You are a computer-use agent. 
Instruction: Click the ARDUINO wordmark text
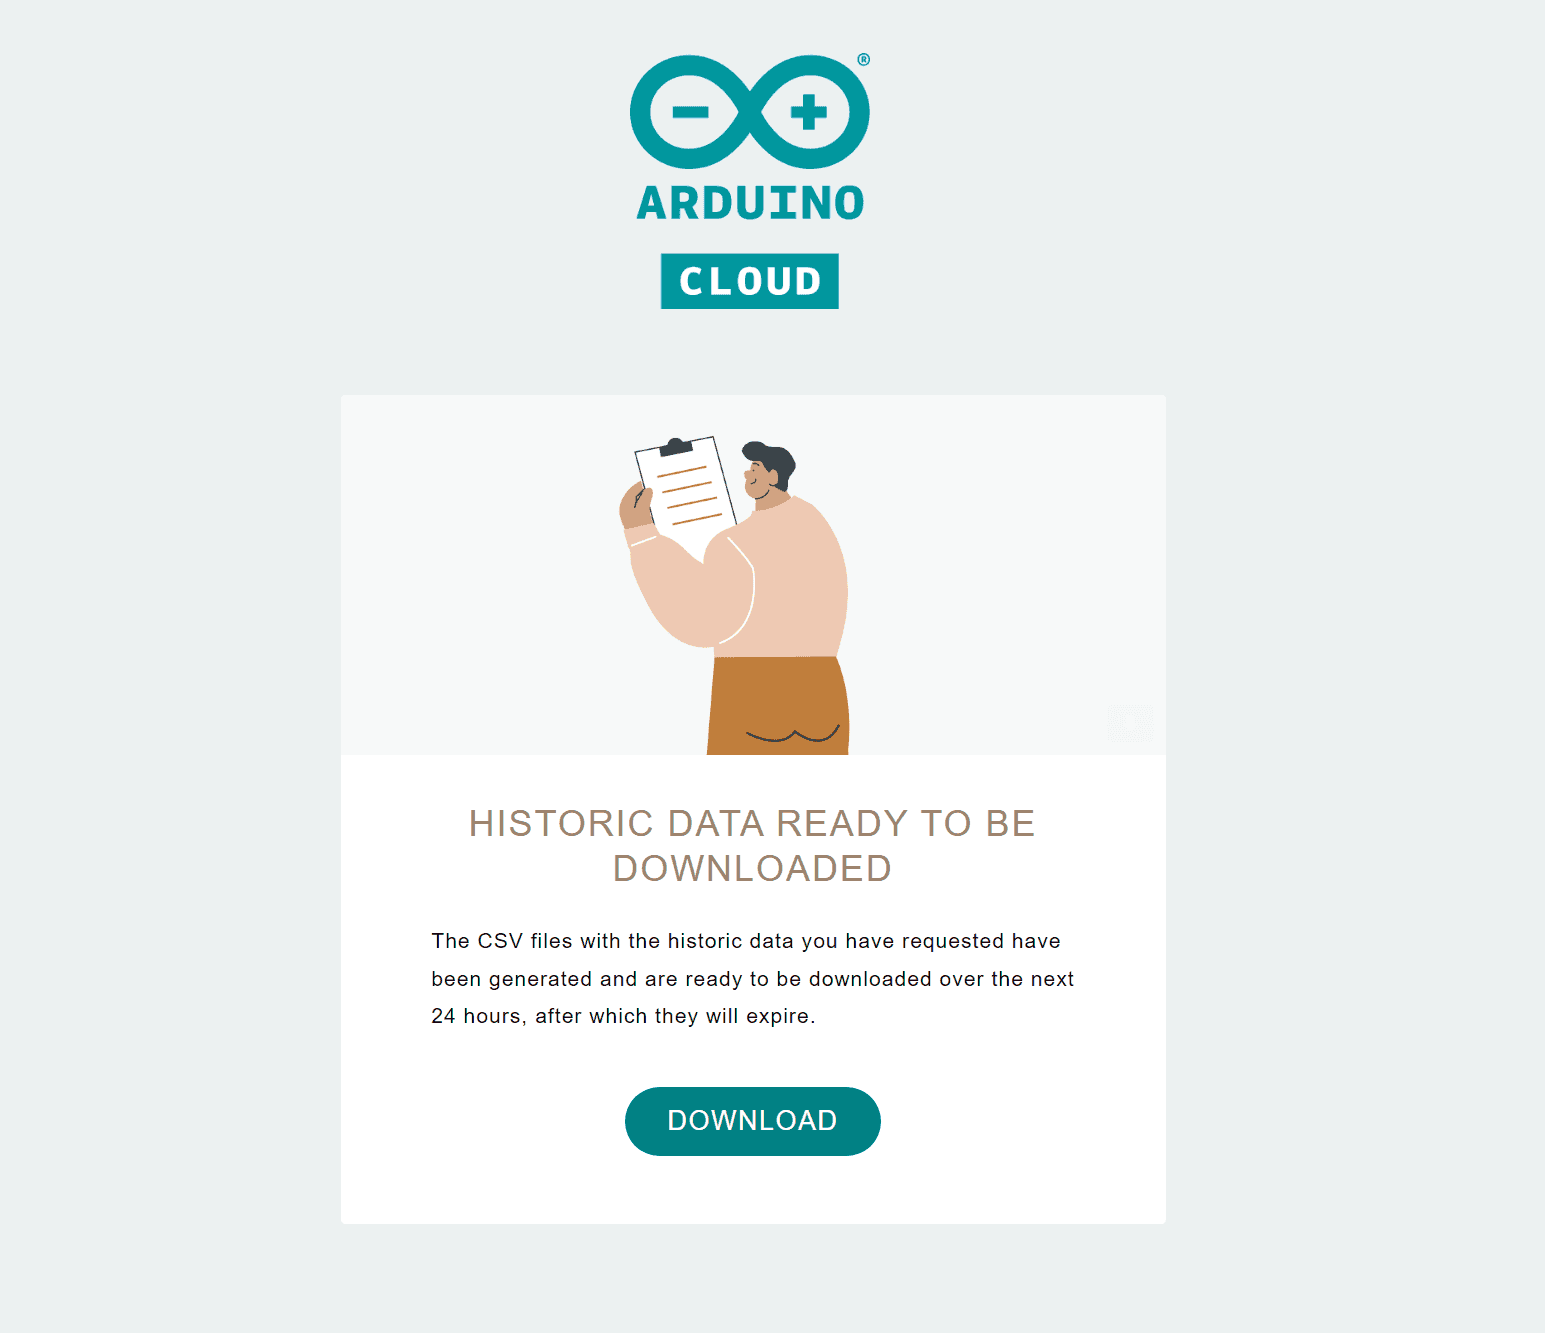point(750,203)
